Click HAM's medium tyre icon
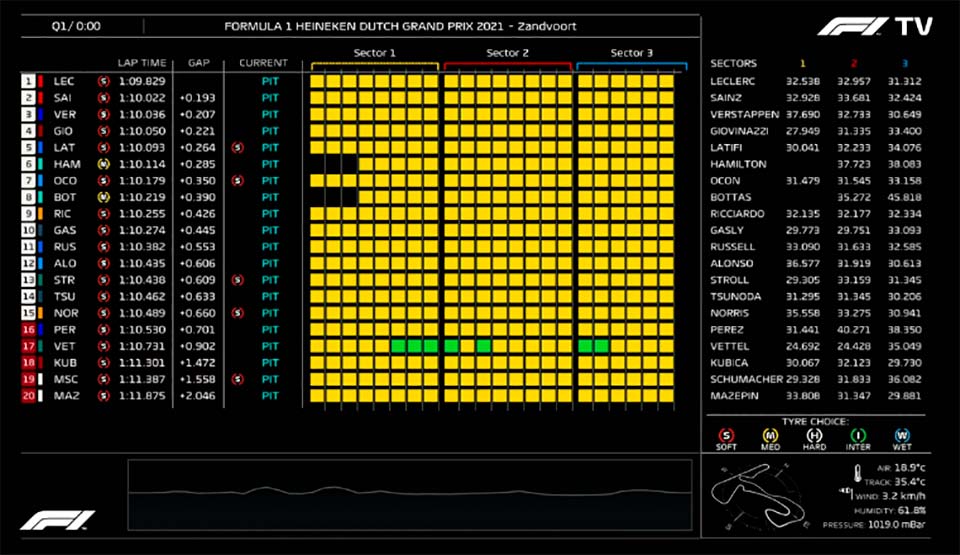The height and width of the screenshot is (555, 960). [103, 164]
